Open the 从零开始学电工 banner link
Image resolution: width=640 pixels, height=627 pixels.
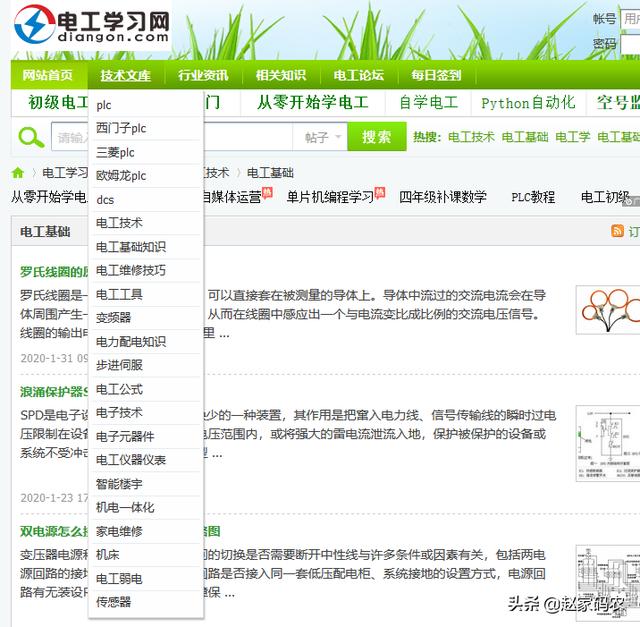click(x=313, y=102)
